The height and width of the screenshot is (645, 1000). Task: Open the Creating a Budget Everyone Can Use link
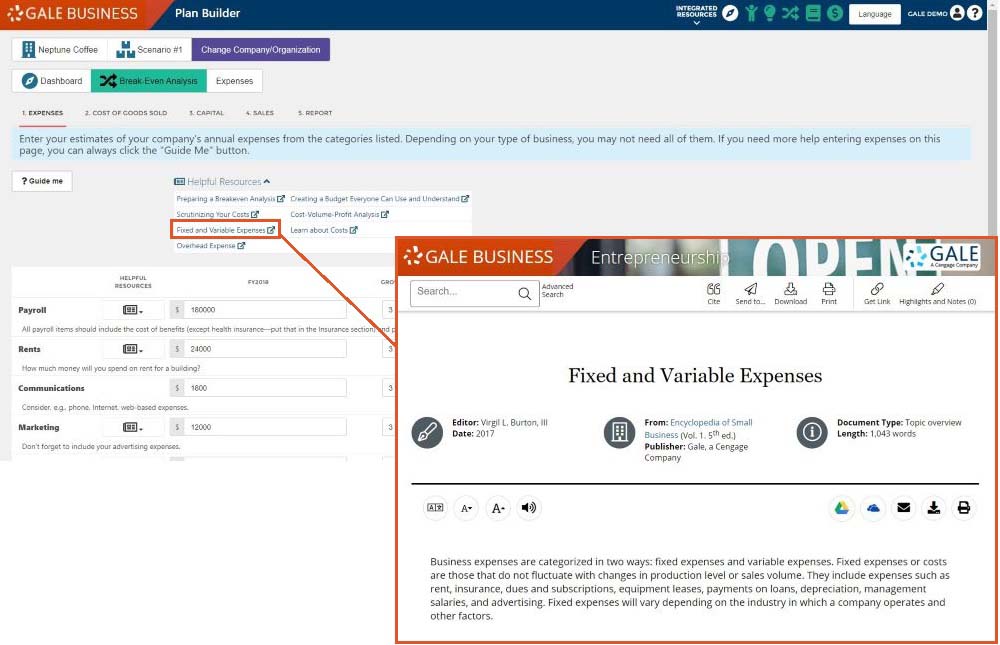[x=379, y=199]
